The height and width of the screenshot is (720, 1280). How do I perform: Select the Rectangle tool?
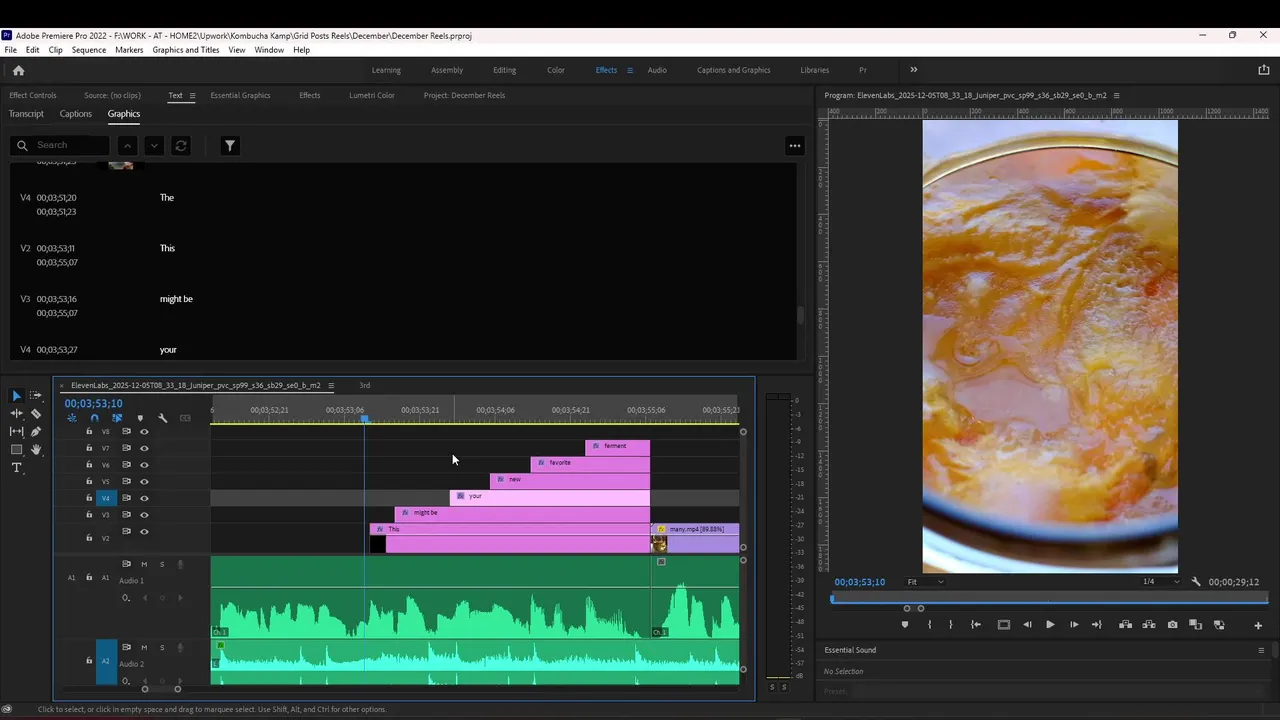tap(16, 450)
